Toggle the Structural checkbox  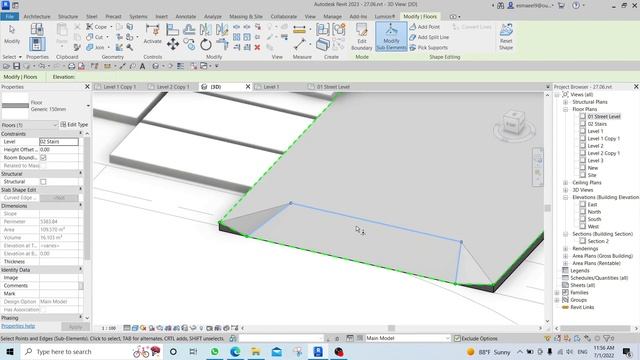[x=43, y=182]
